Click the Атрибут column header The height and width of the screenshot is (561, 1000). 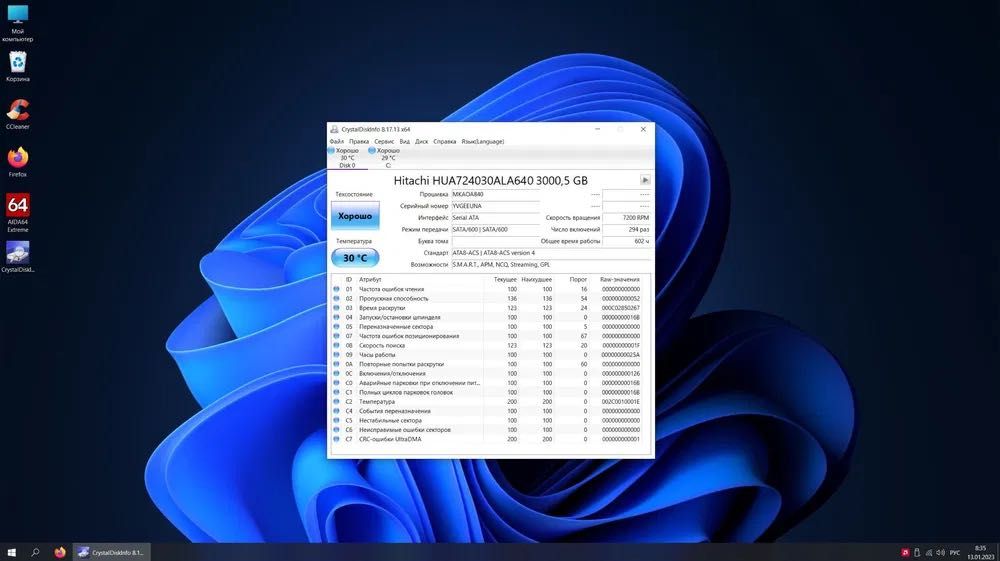click(370, 280)
